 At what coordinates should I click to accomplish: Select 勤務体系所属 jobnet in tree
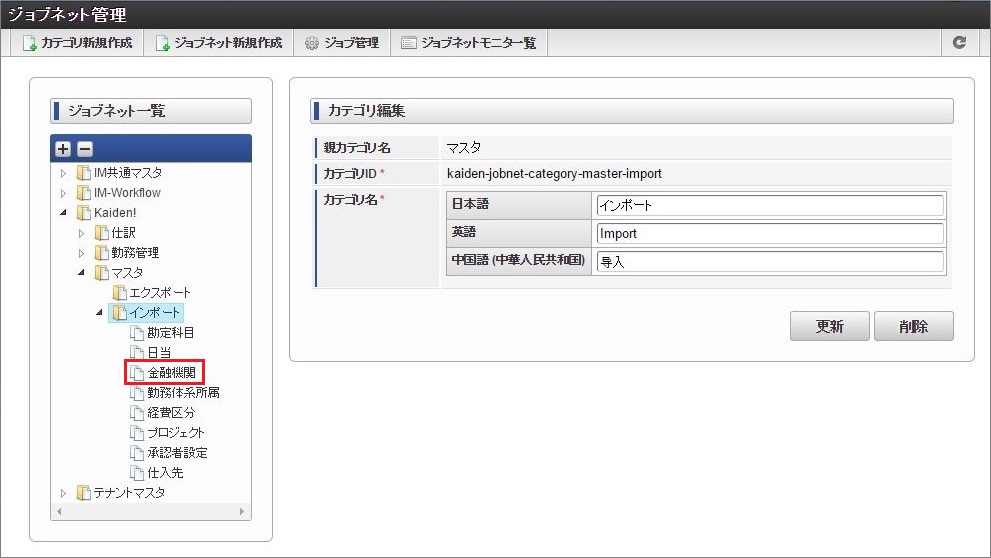pos(183,392)
